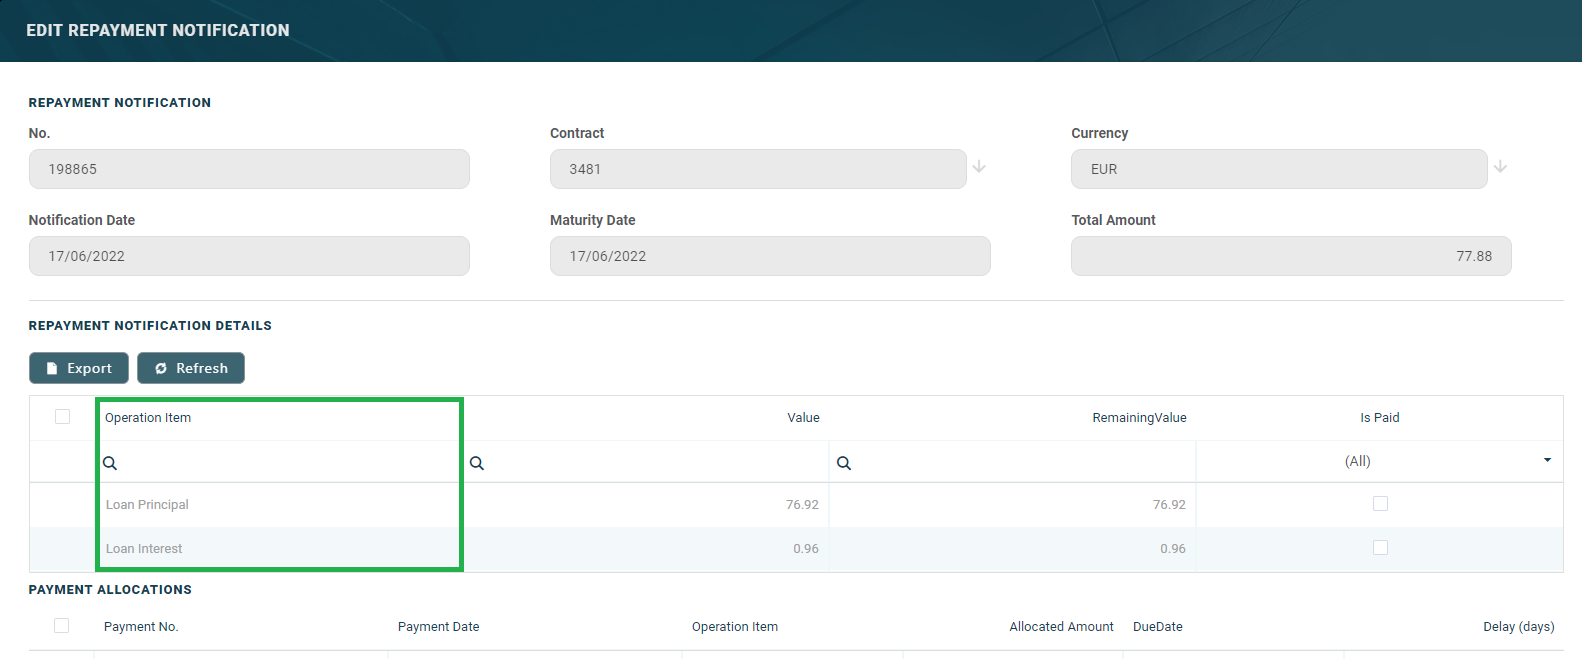Click search icon in Operation Item filter
Image resolution: width=1582 pixels, height=660 pixels.
pyautogui.click(x=110, y=463)
